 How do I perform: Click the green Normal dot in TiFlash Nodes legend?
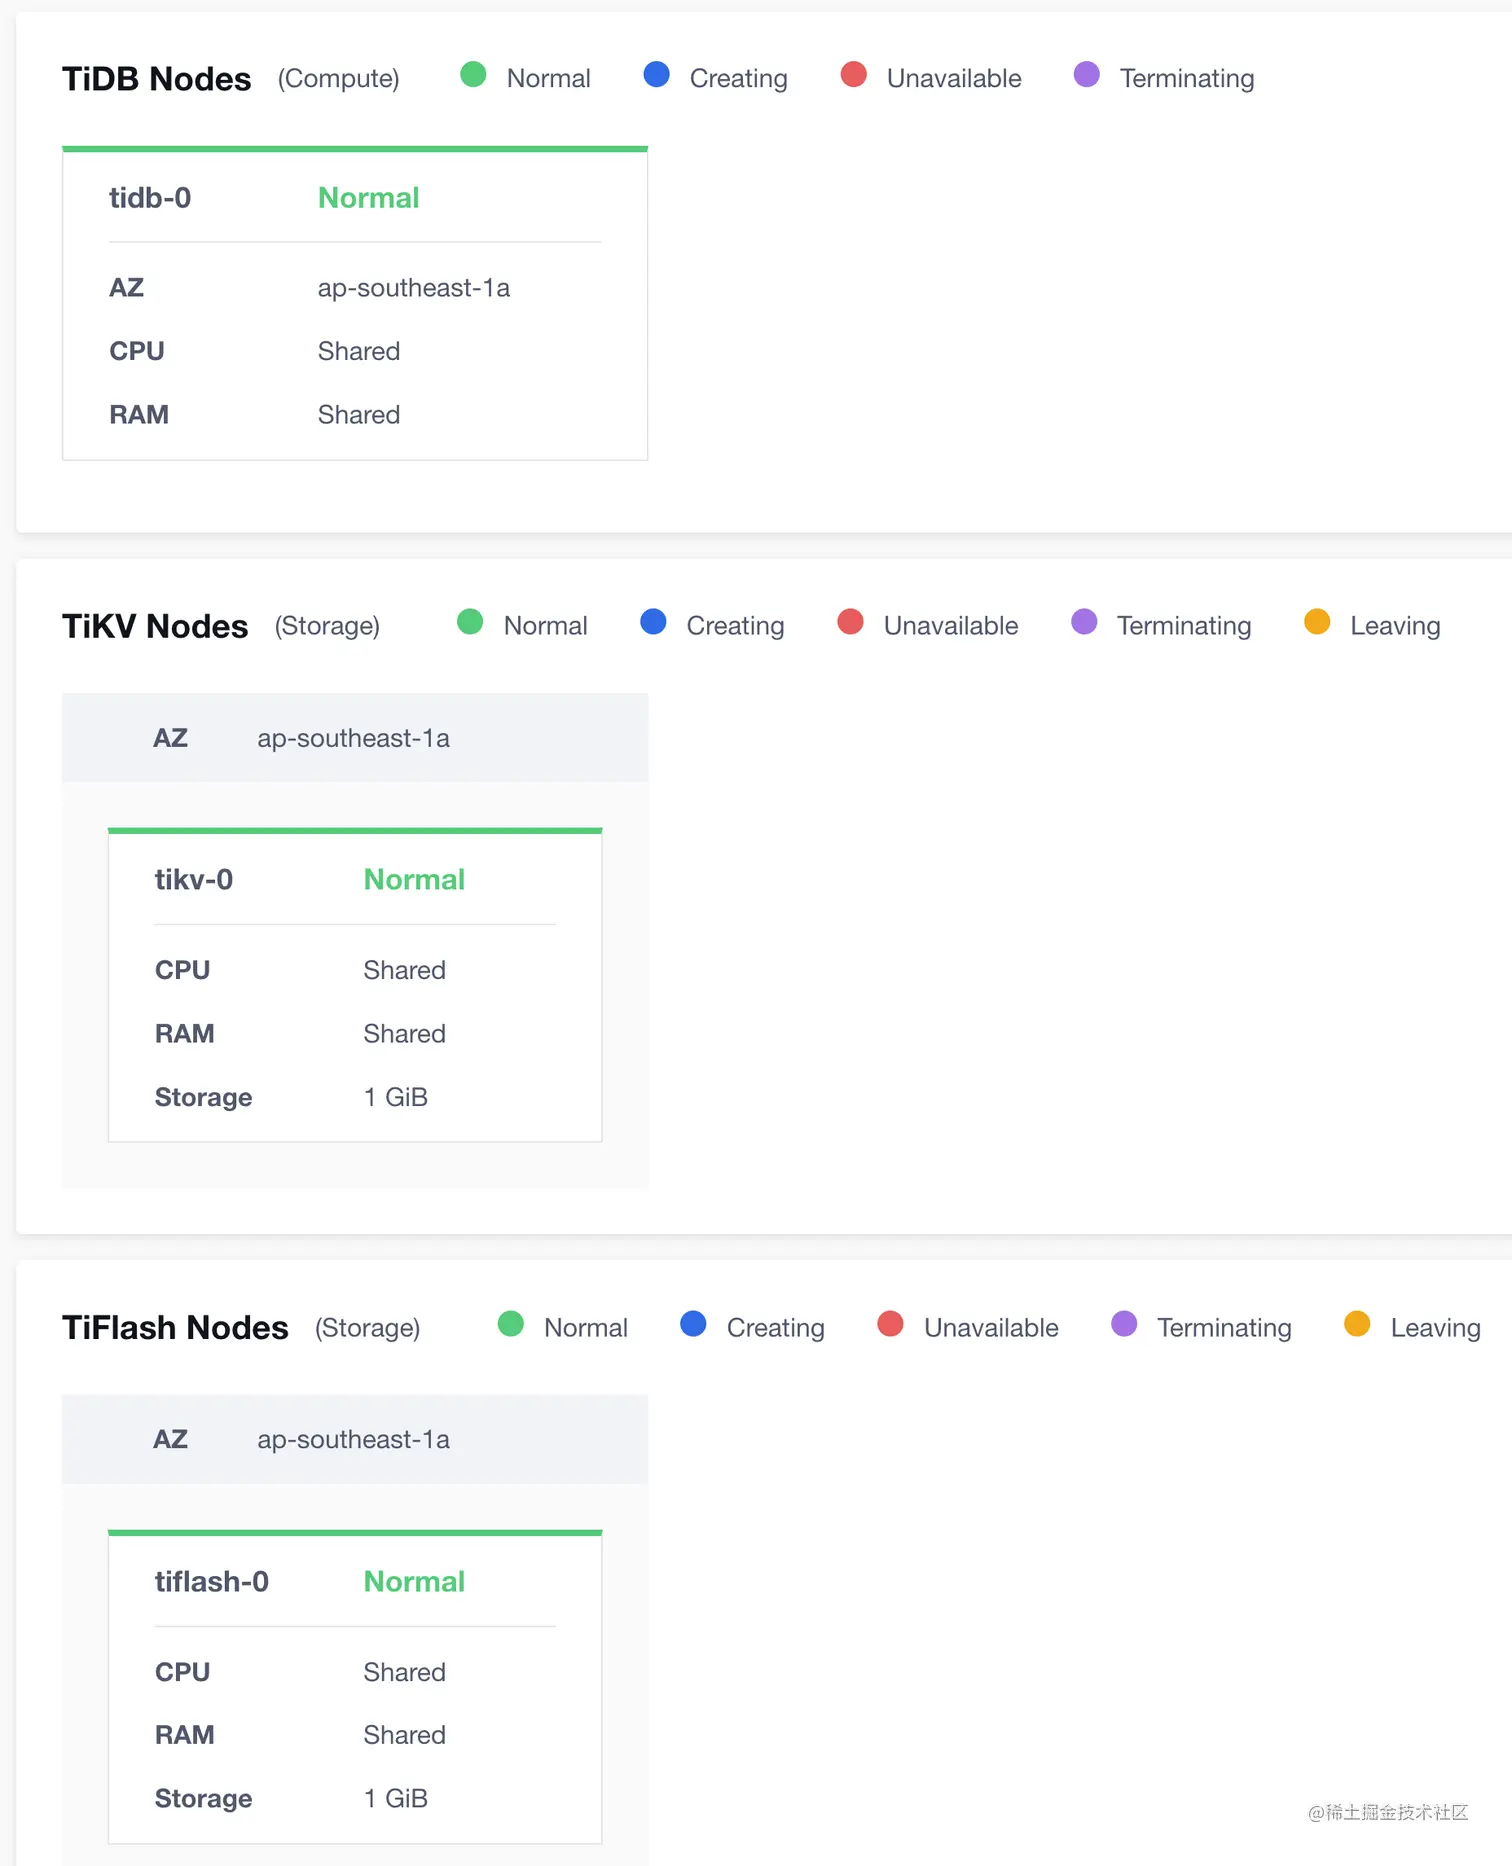click(x=511, y=1324)
